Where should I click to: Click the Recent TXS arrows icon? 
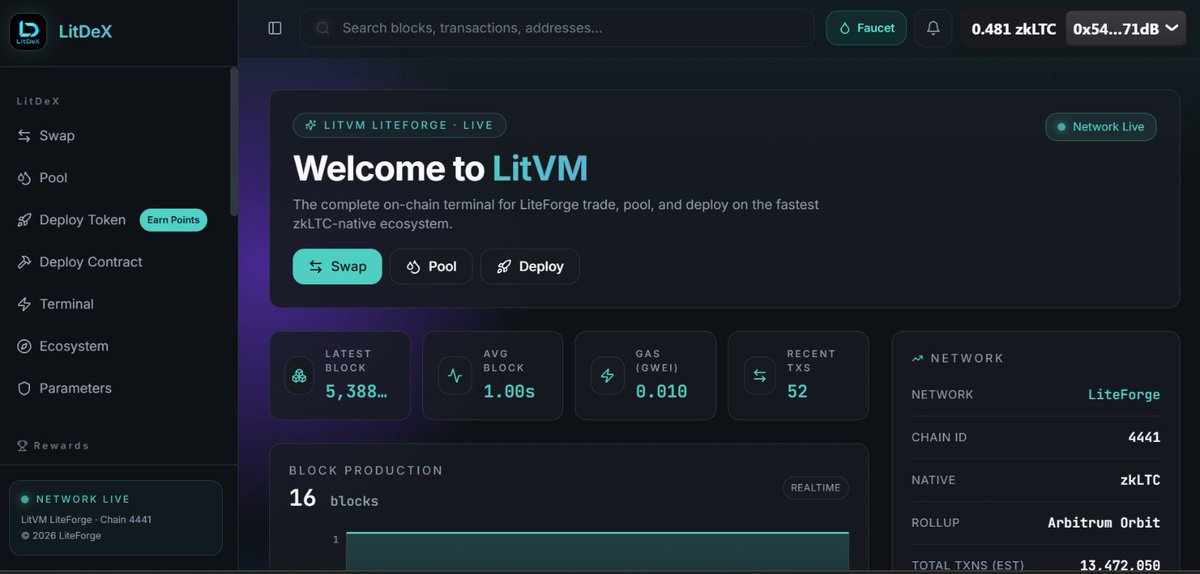coord(759,376)
